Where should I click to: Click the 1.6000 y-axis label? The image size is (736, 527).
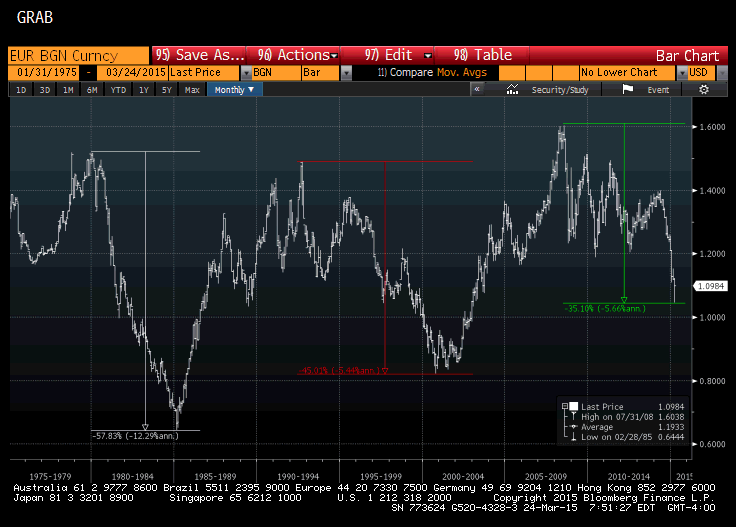point(712,127)
